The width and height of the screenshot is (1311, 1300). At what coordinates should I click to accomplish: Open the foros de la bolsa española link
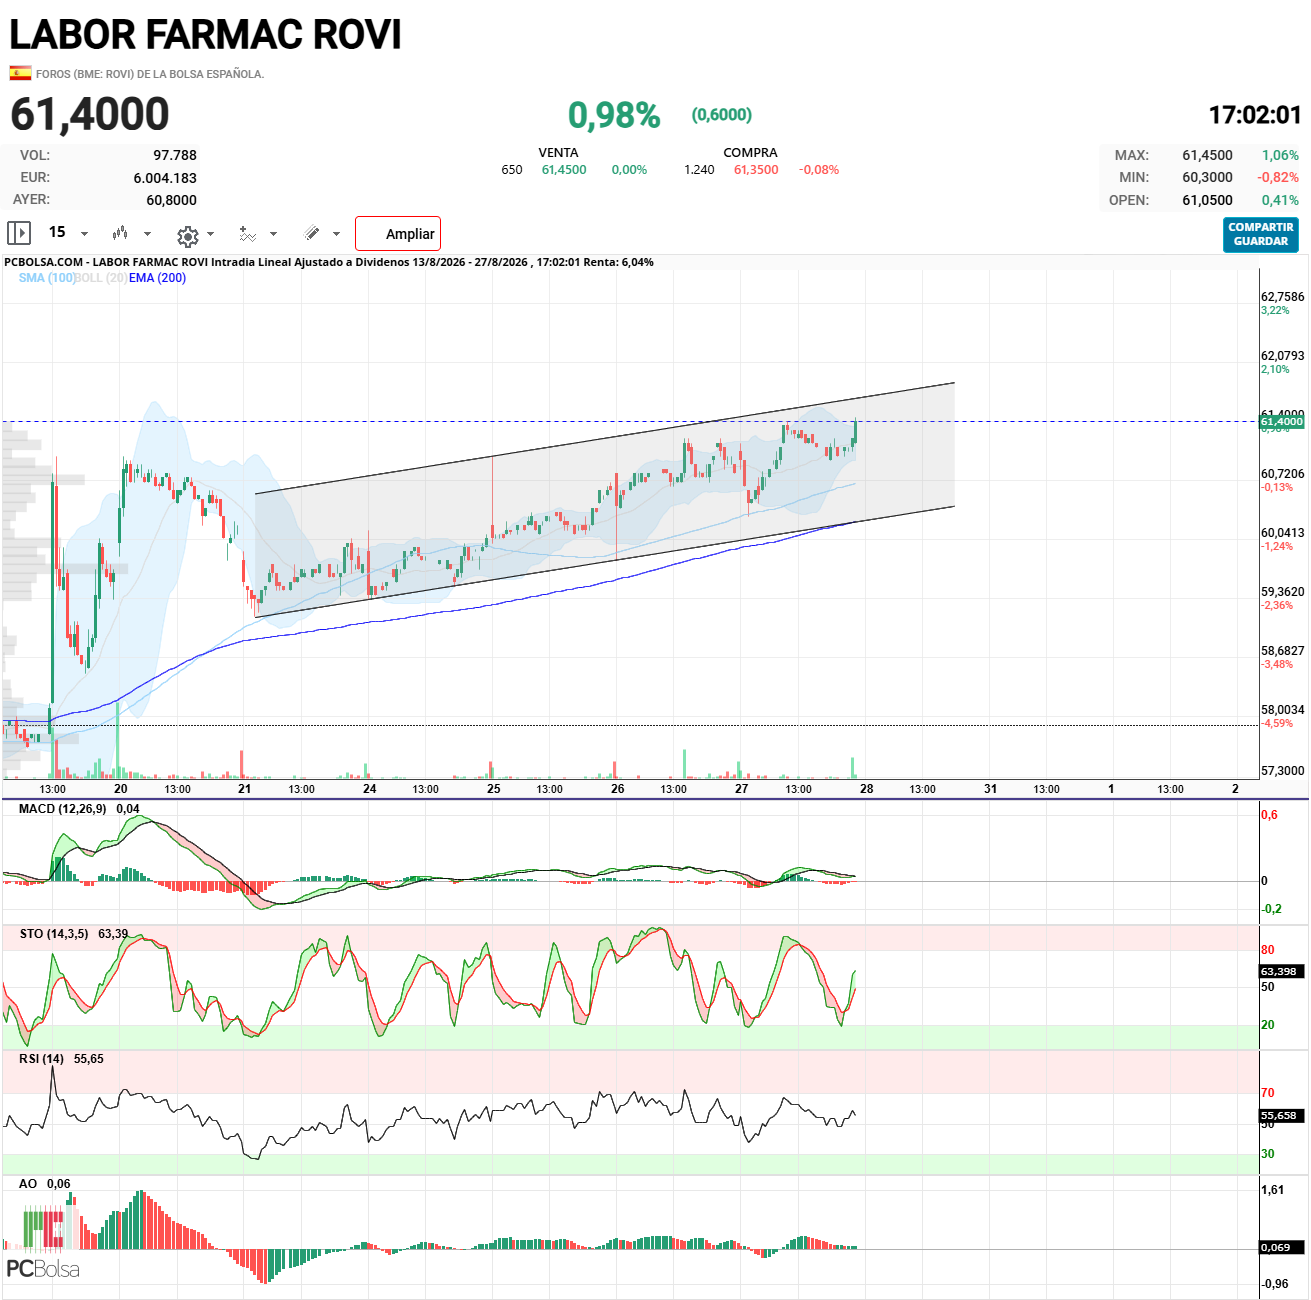click(x=150, y=74)
